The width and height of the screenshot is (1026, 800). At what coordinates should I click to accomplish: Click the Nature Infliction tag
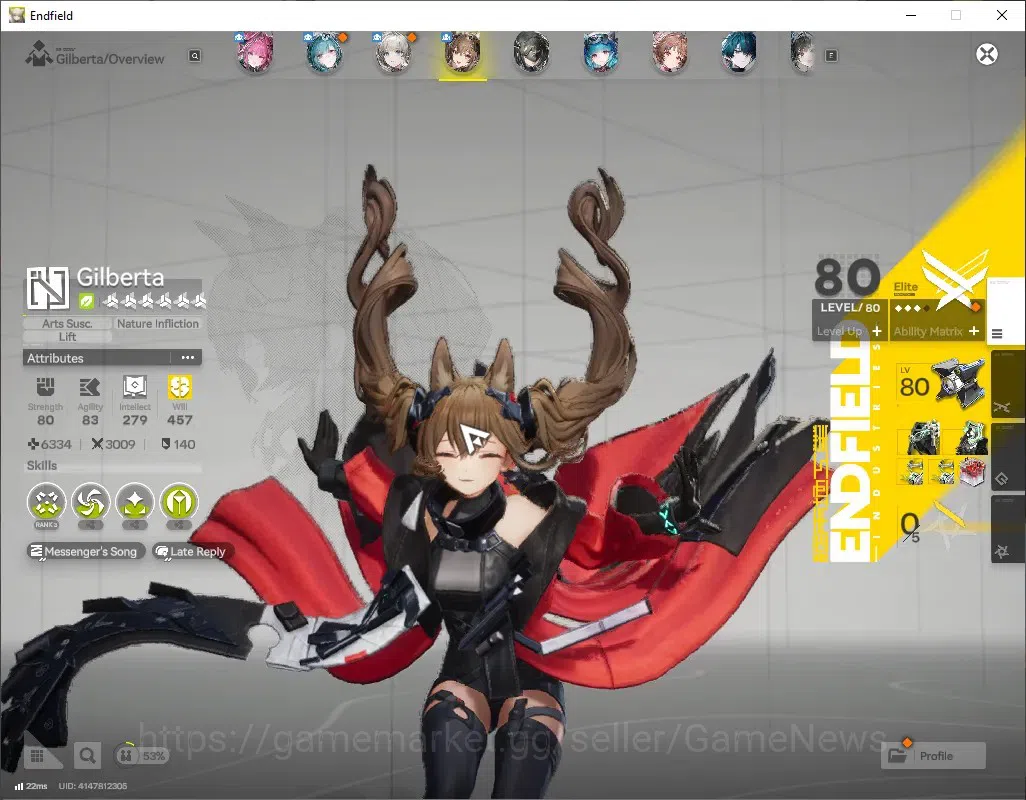(158, 323)
